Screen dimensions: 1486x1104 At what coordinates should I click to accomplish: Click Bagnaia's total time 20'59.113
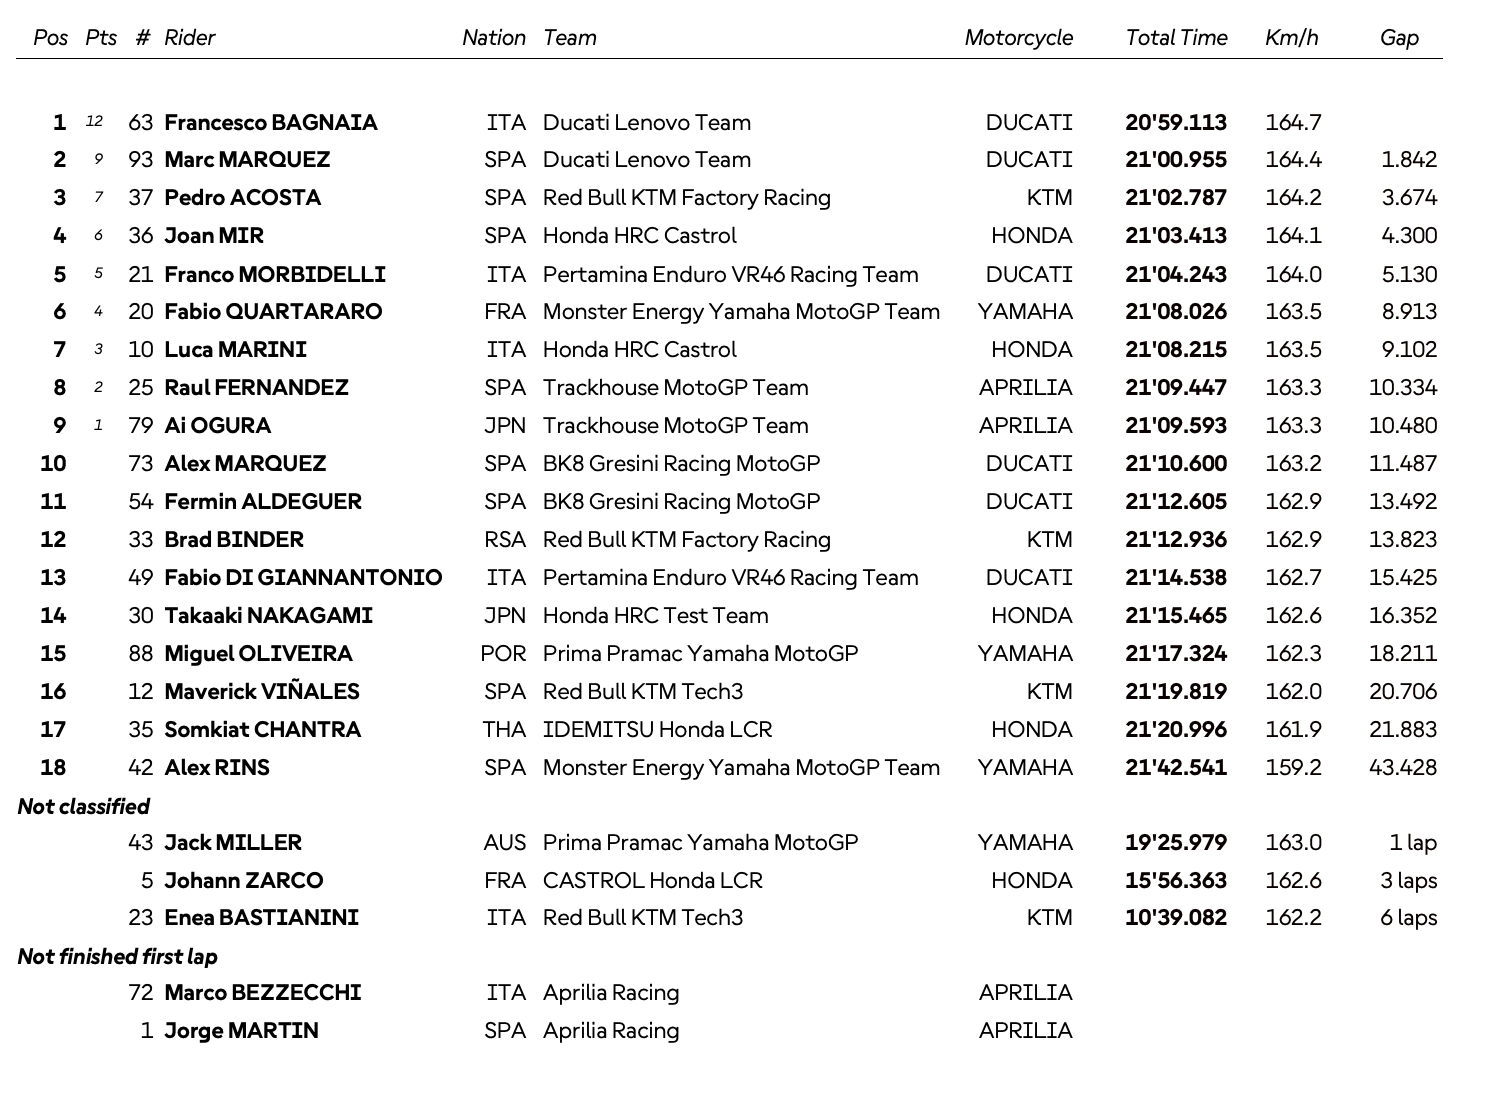pos(1176,123)
